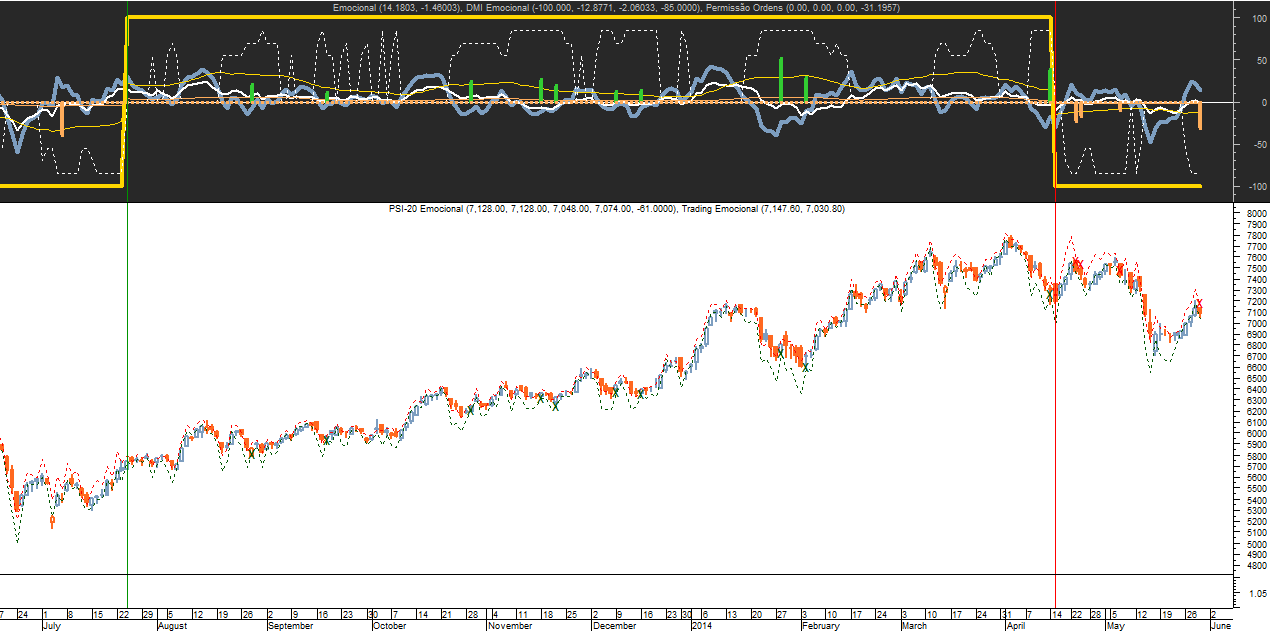Click the November month label
The image size is (1270, 631).
510,626
